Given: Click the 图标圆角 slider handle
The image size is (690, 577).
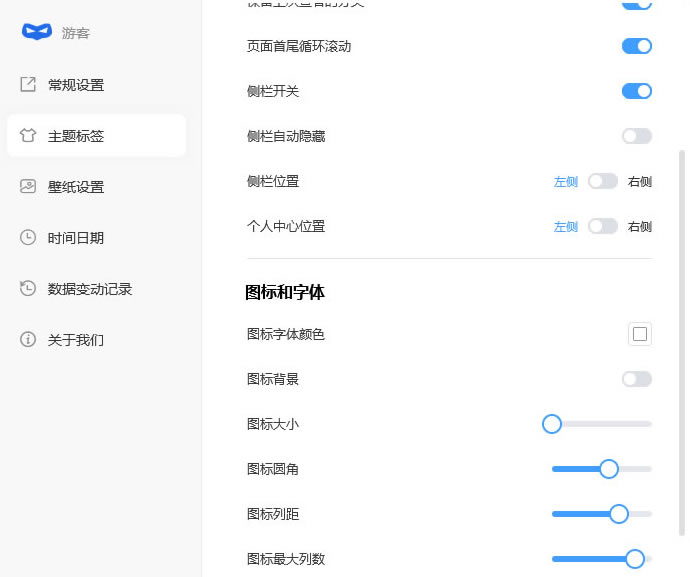Looking at the screenshot, I should pos(608,469).
